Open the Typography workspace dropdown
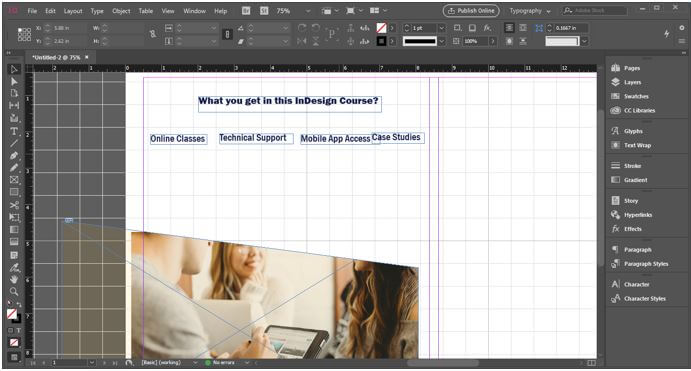 click(530, 11)
